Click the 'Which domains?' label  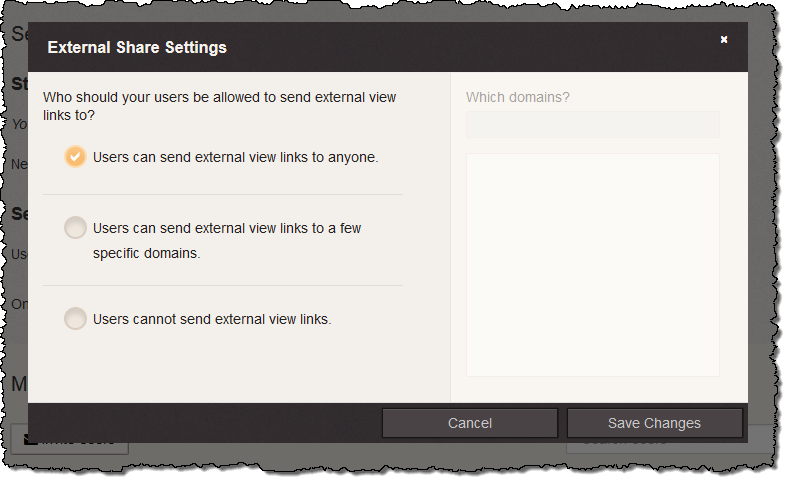point(518,98)
